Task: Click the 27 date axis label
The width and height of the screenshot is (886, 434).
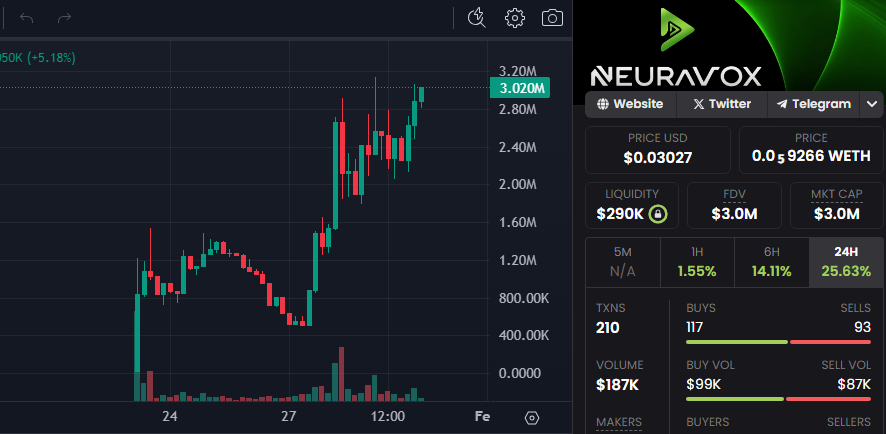Action: 289,417
